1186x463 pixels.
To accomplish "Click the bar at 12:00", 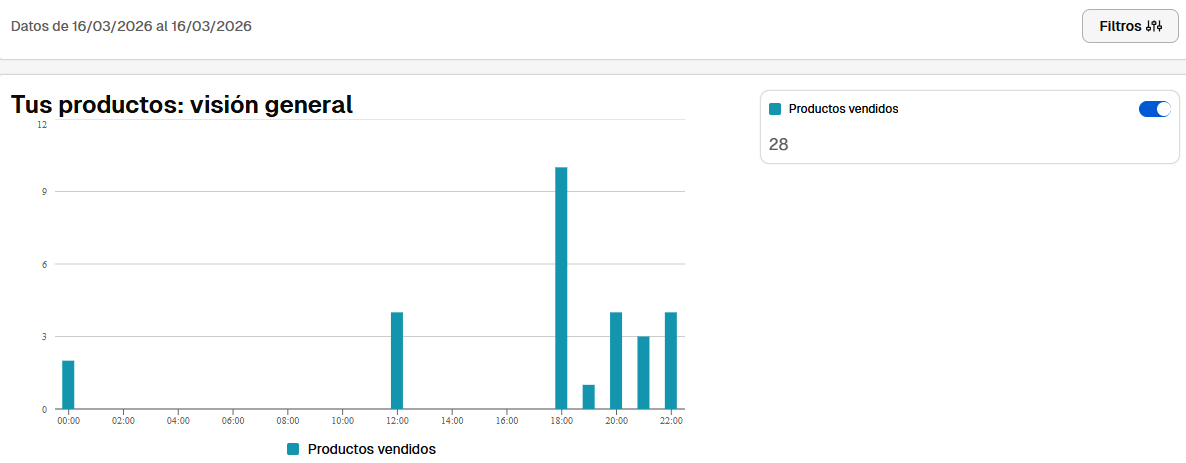I will (397, 360).
